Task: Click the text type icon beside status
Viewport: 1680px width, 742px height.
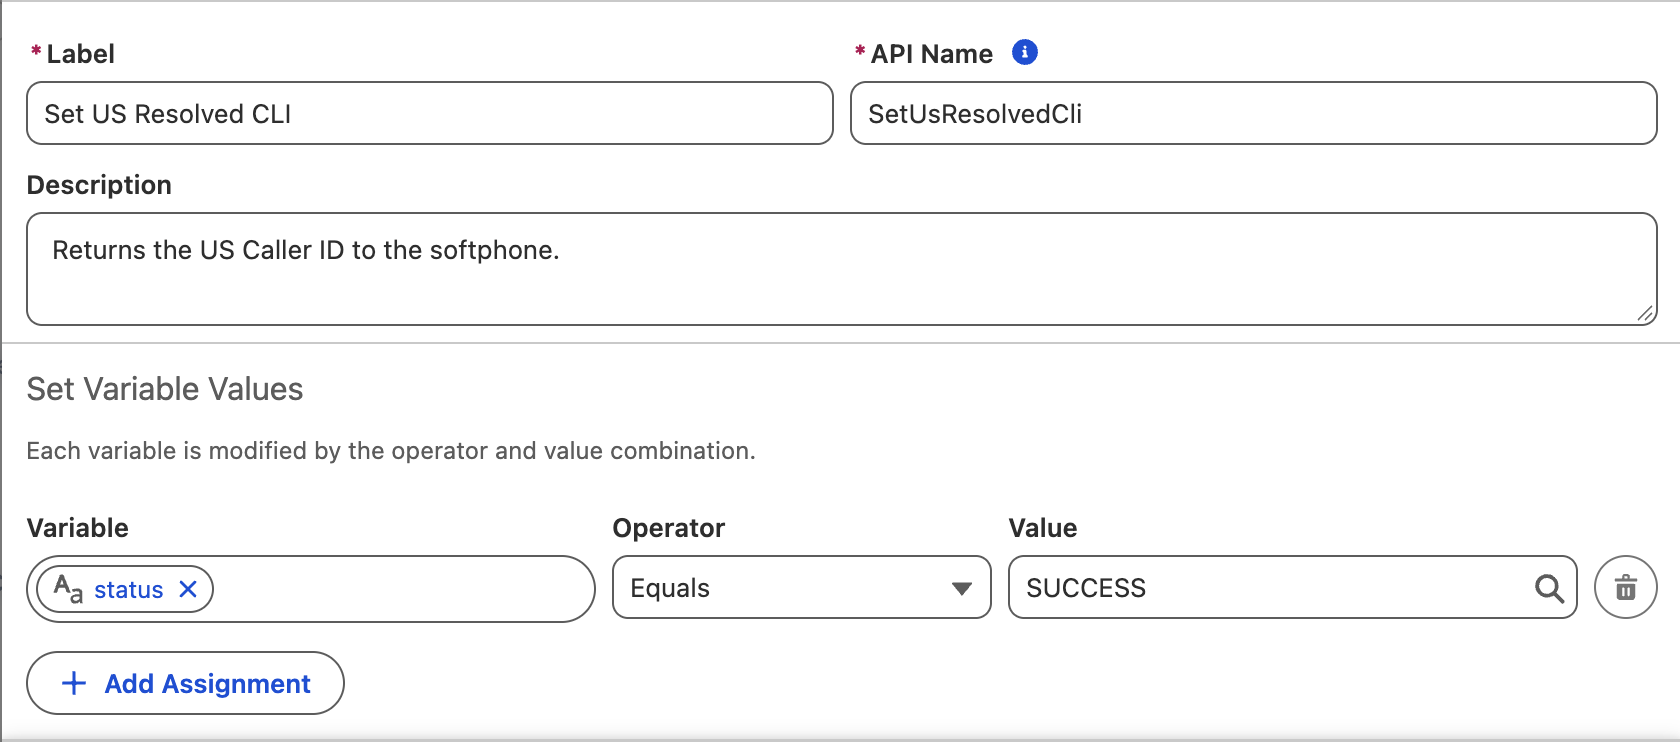Action: click(x=68, y=588)
